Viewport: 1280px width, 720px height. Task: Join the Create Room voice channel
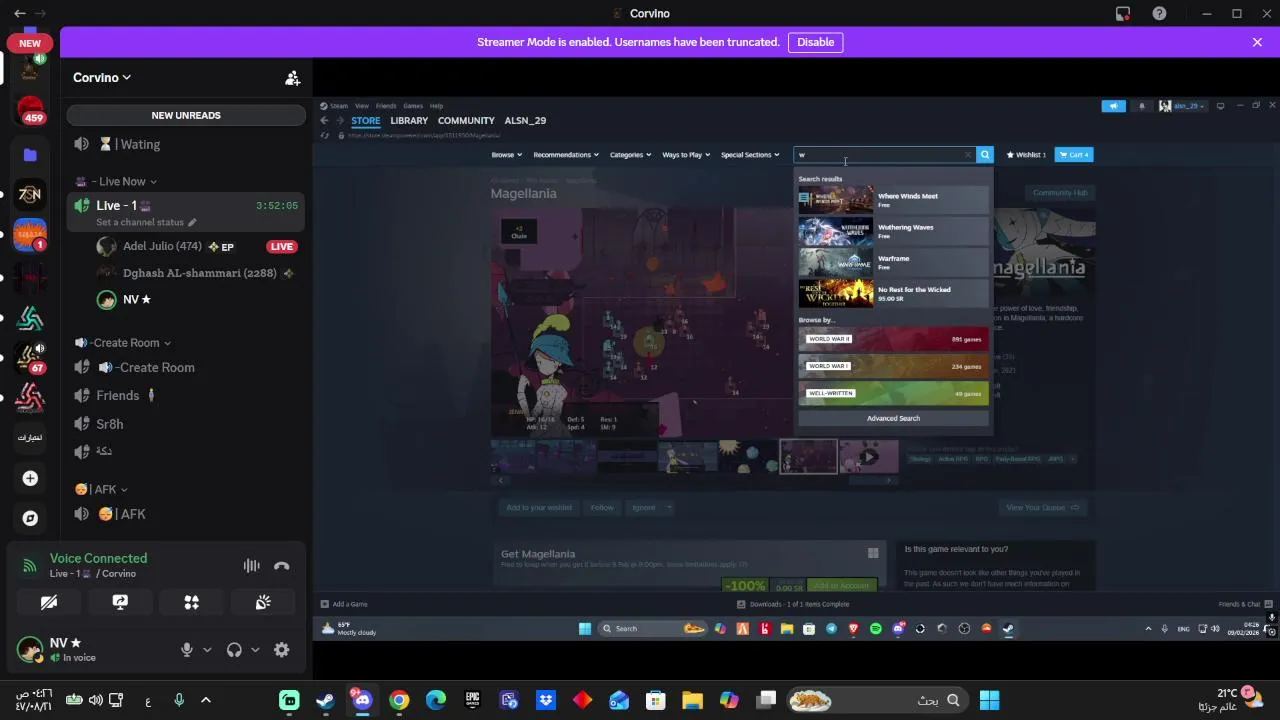186,367
